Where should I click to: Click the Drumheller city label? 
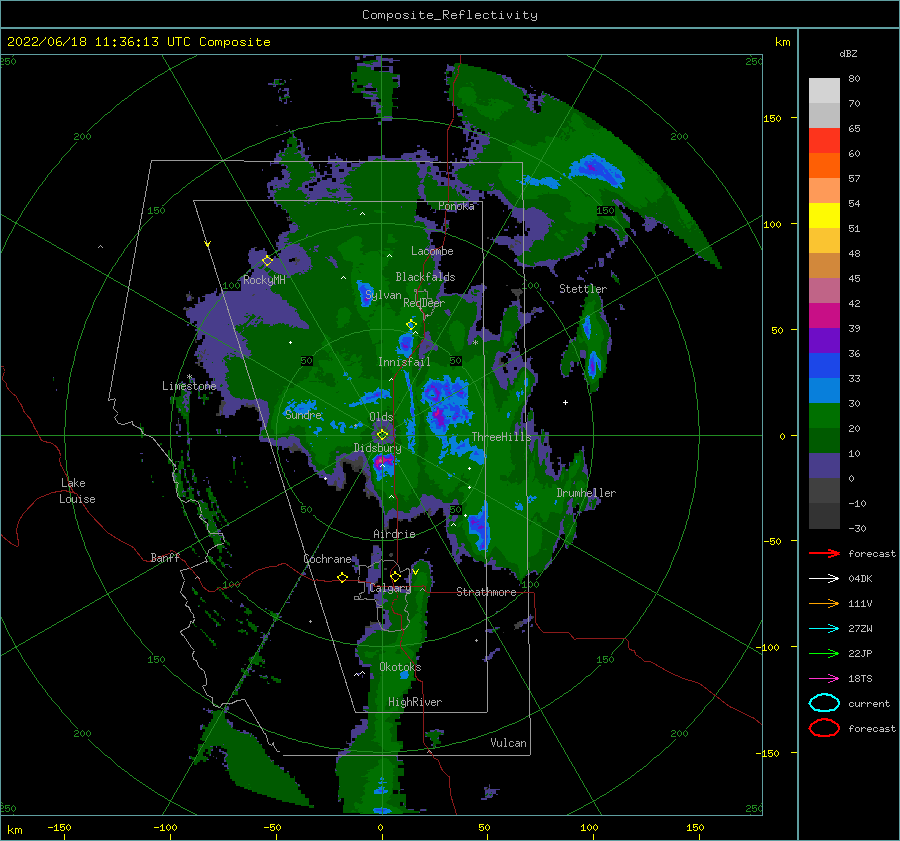[586, 493]
